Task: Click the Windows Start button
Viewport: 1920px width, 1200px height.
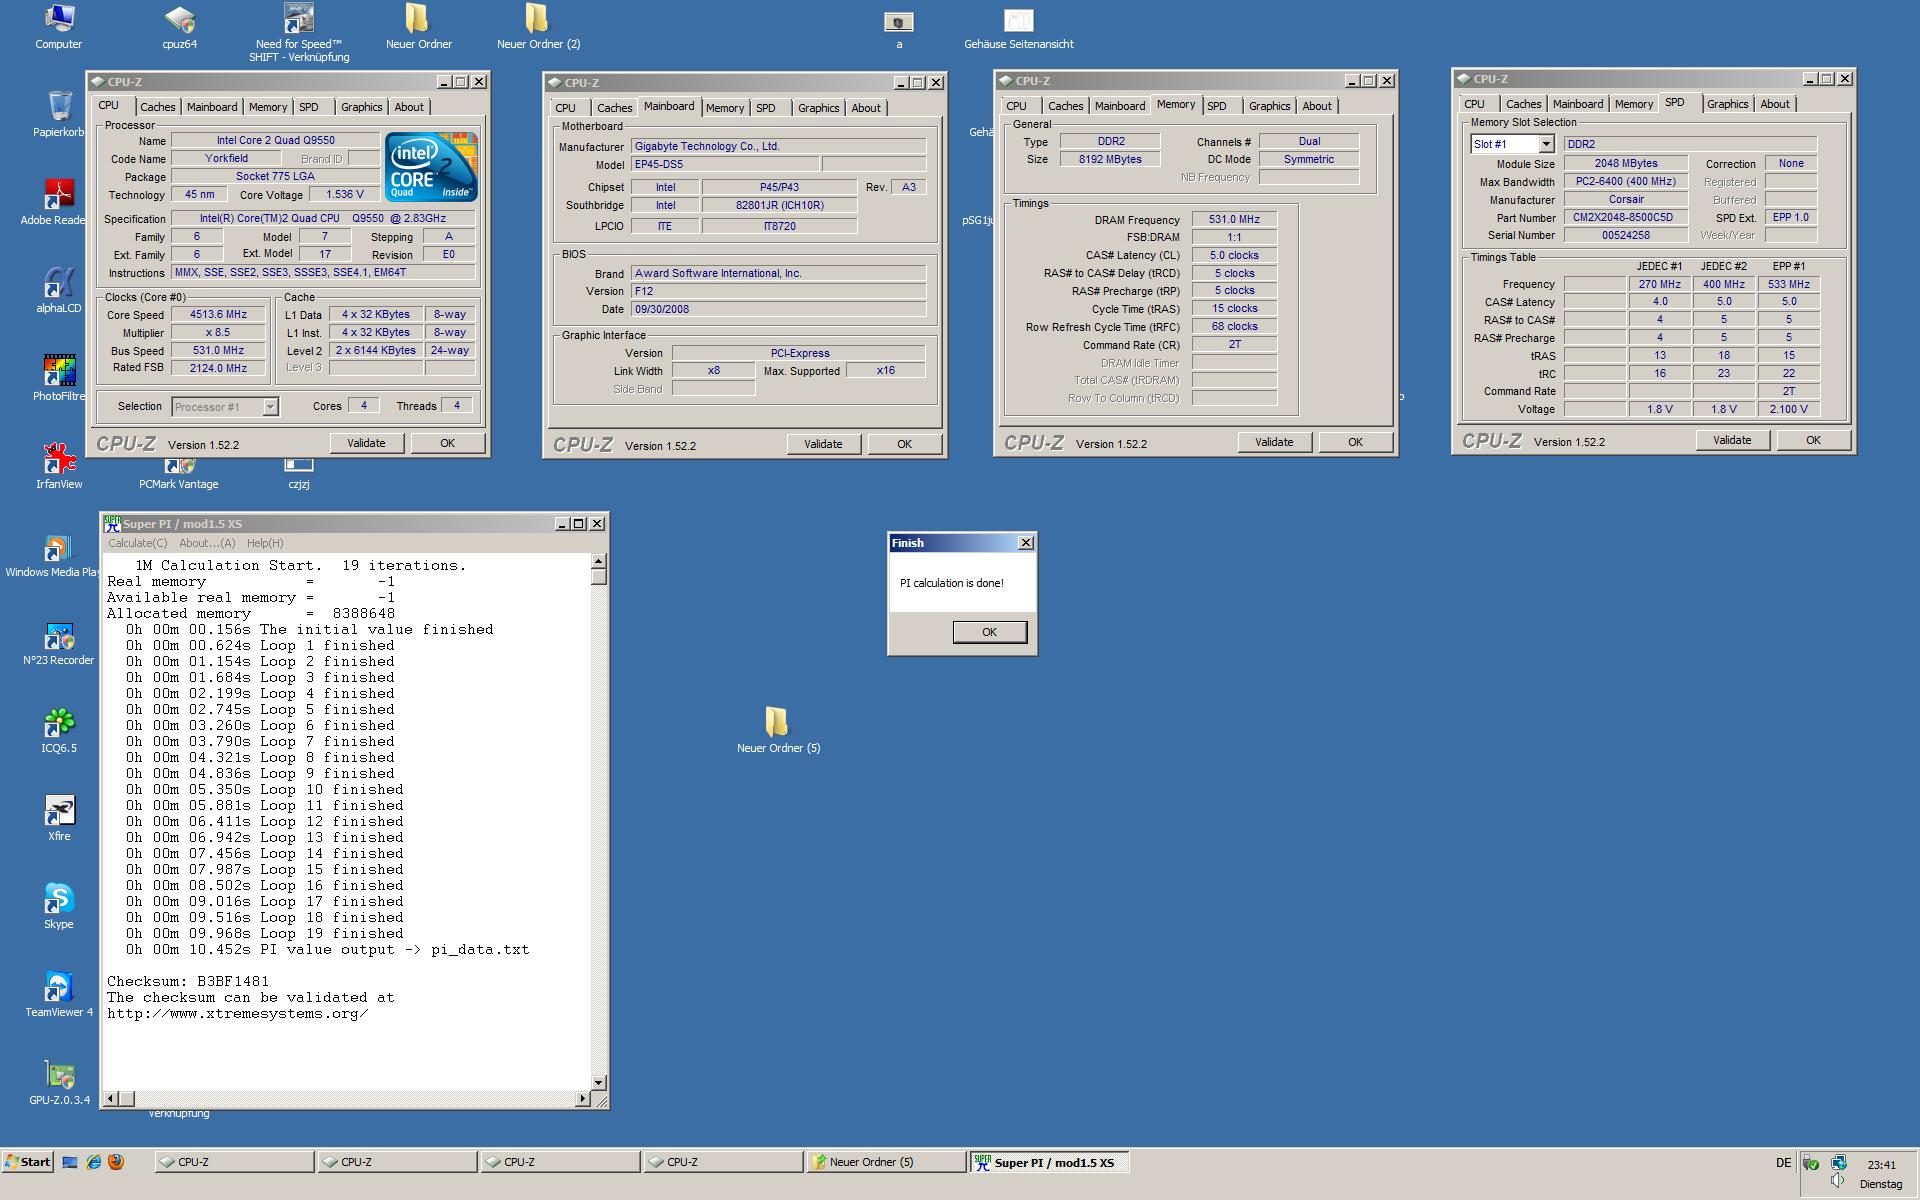Action: (x=28, y=1162)
